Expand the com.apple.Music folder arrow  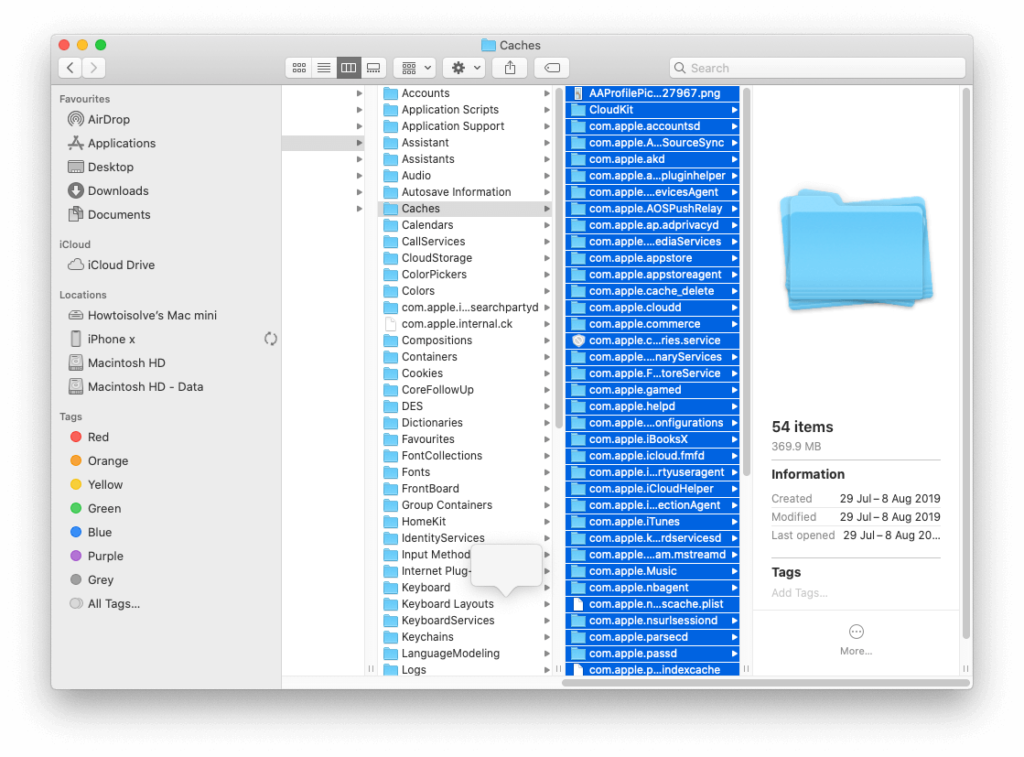click(x=734, y=571)
